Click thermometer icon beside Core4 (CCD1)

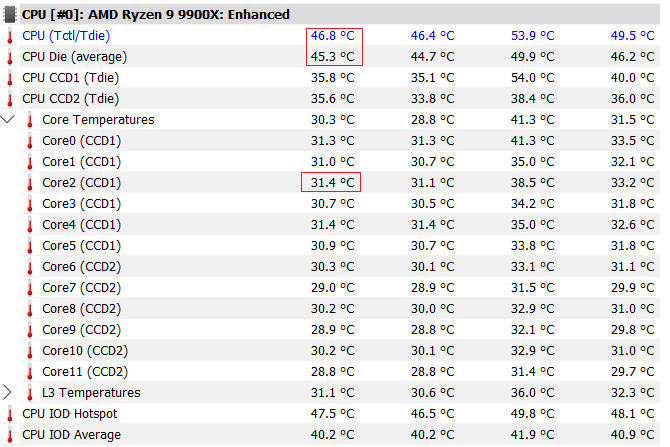30,224
